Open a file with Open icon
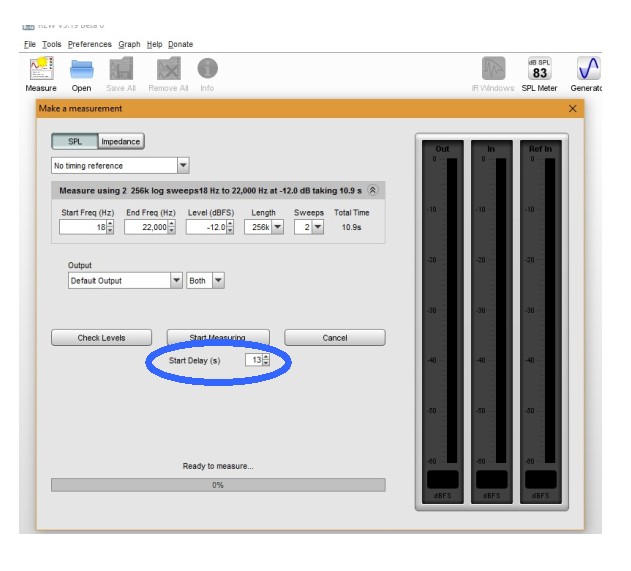The image size is (631, 571). point(81,69)
